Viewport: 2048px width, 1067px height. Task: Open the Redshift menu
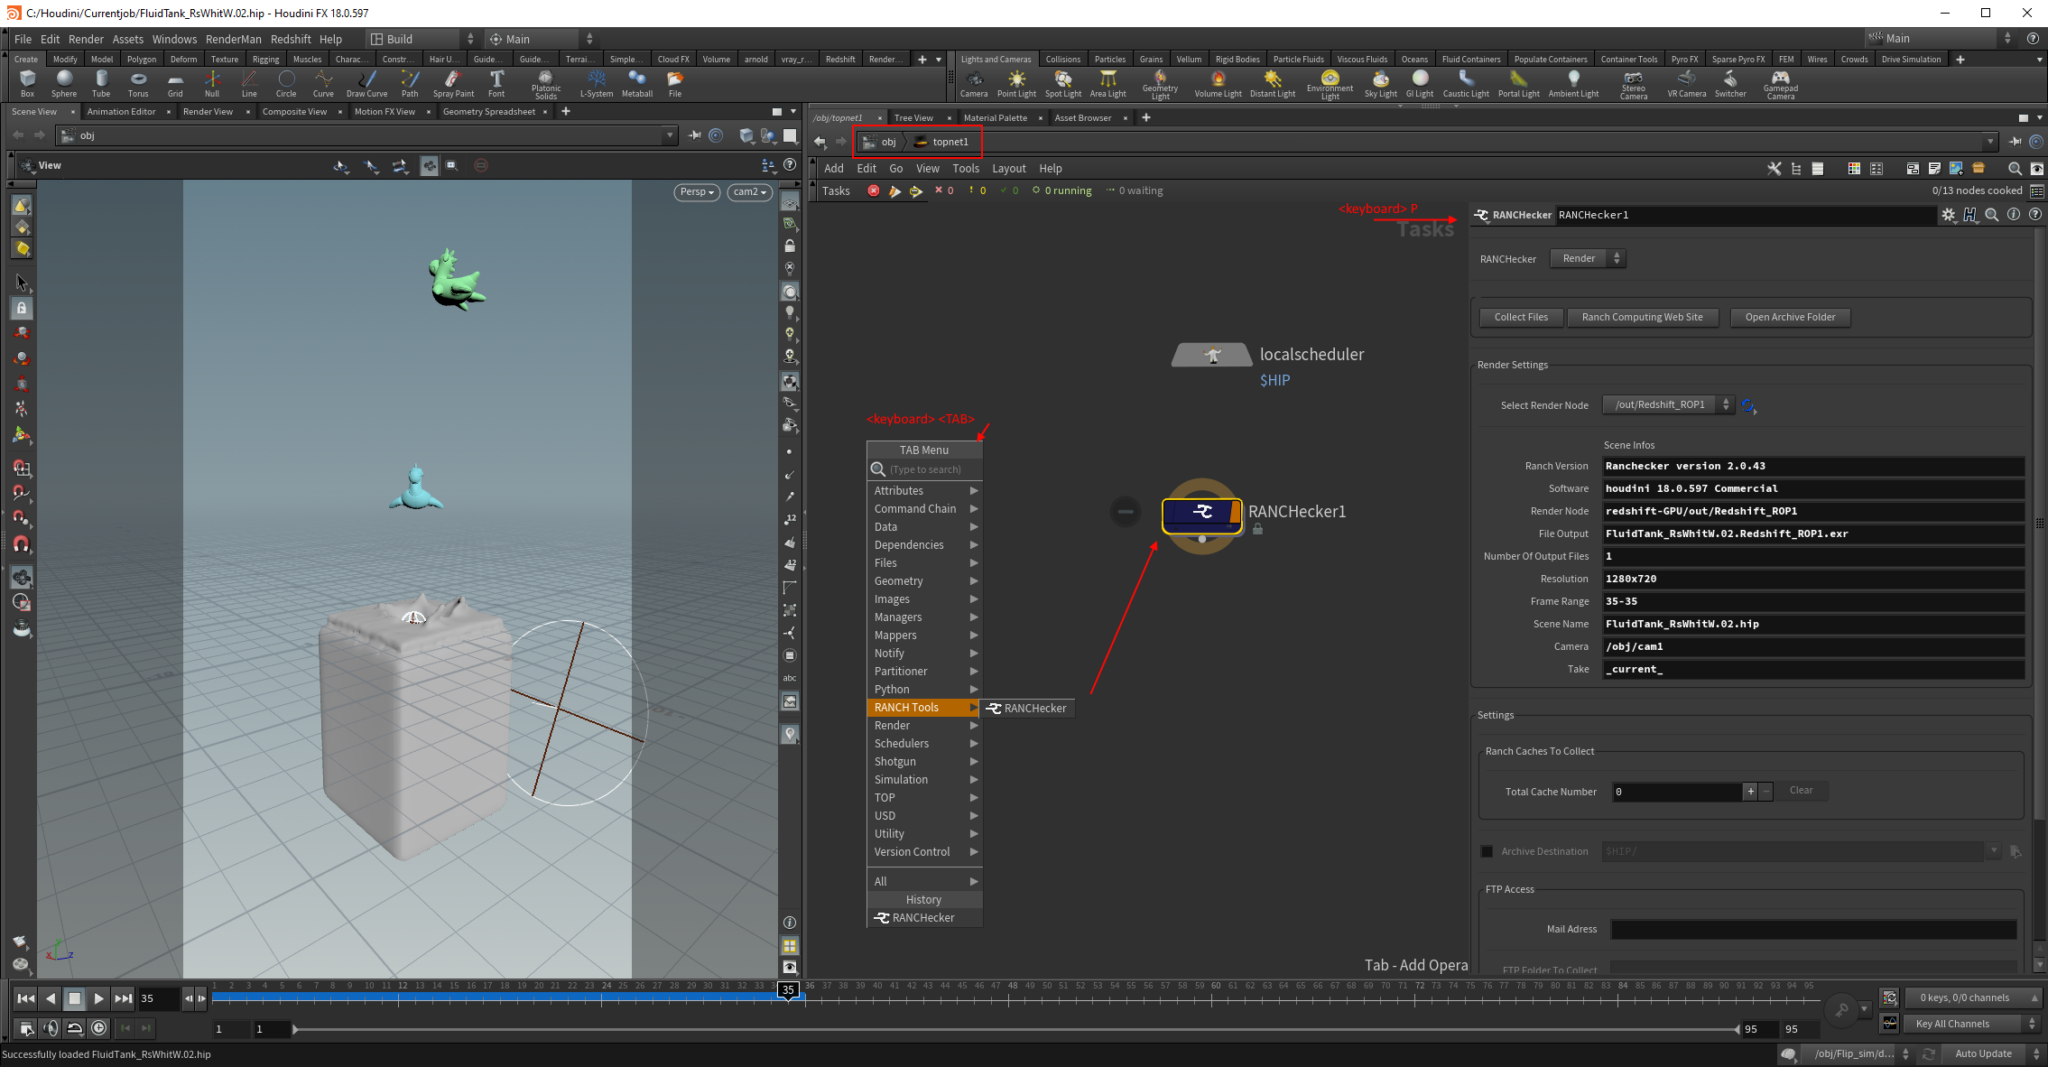pyautogui.click(x=291, y=39)
